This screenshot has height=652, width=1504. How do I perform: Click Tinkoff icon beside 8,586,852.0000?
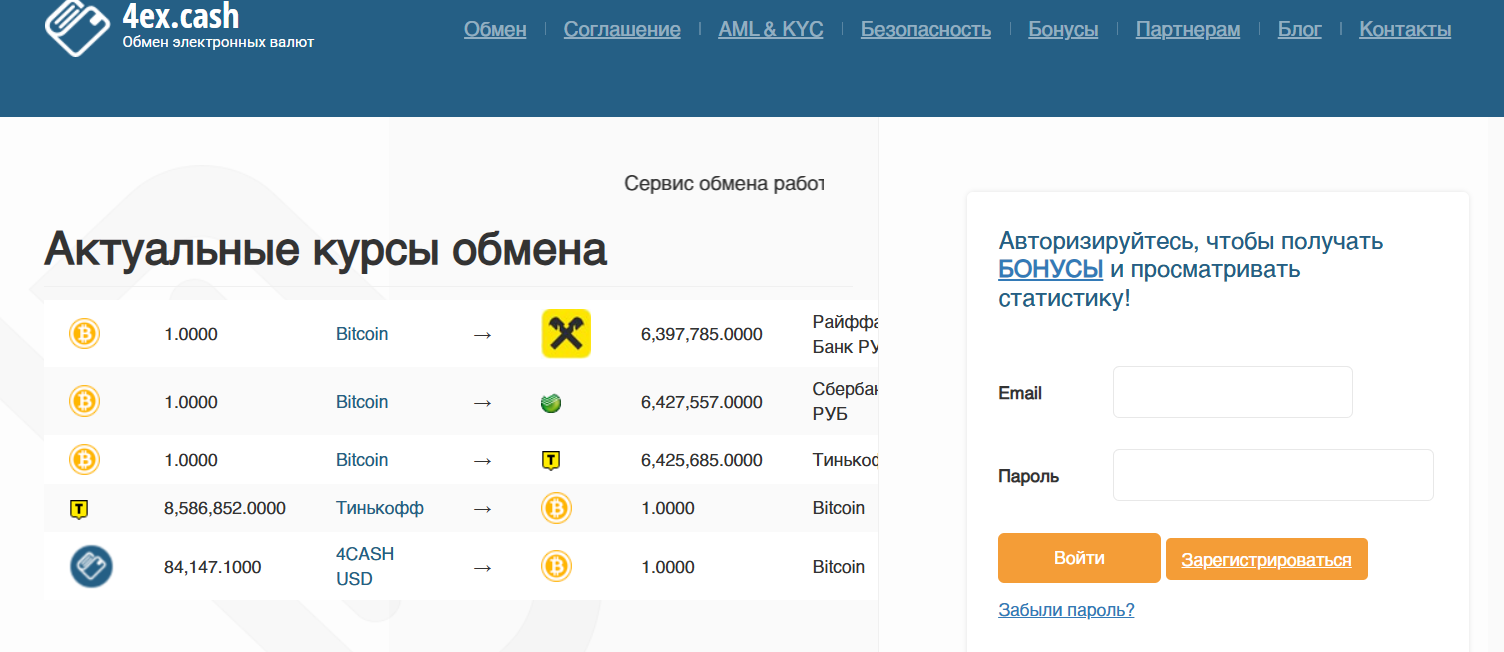[x=79, y=509]
